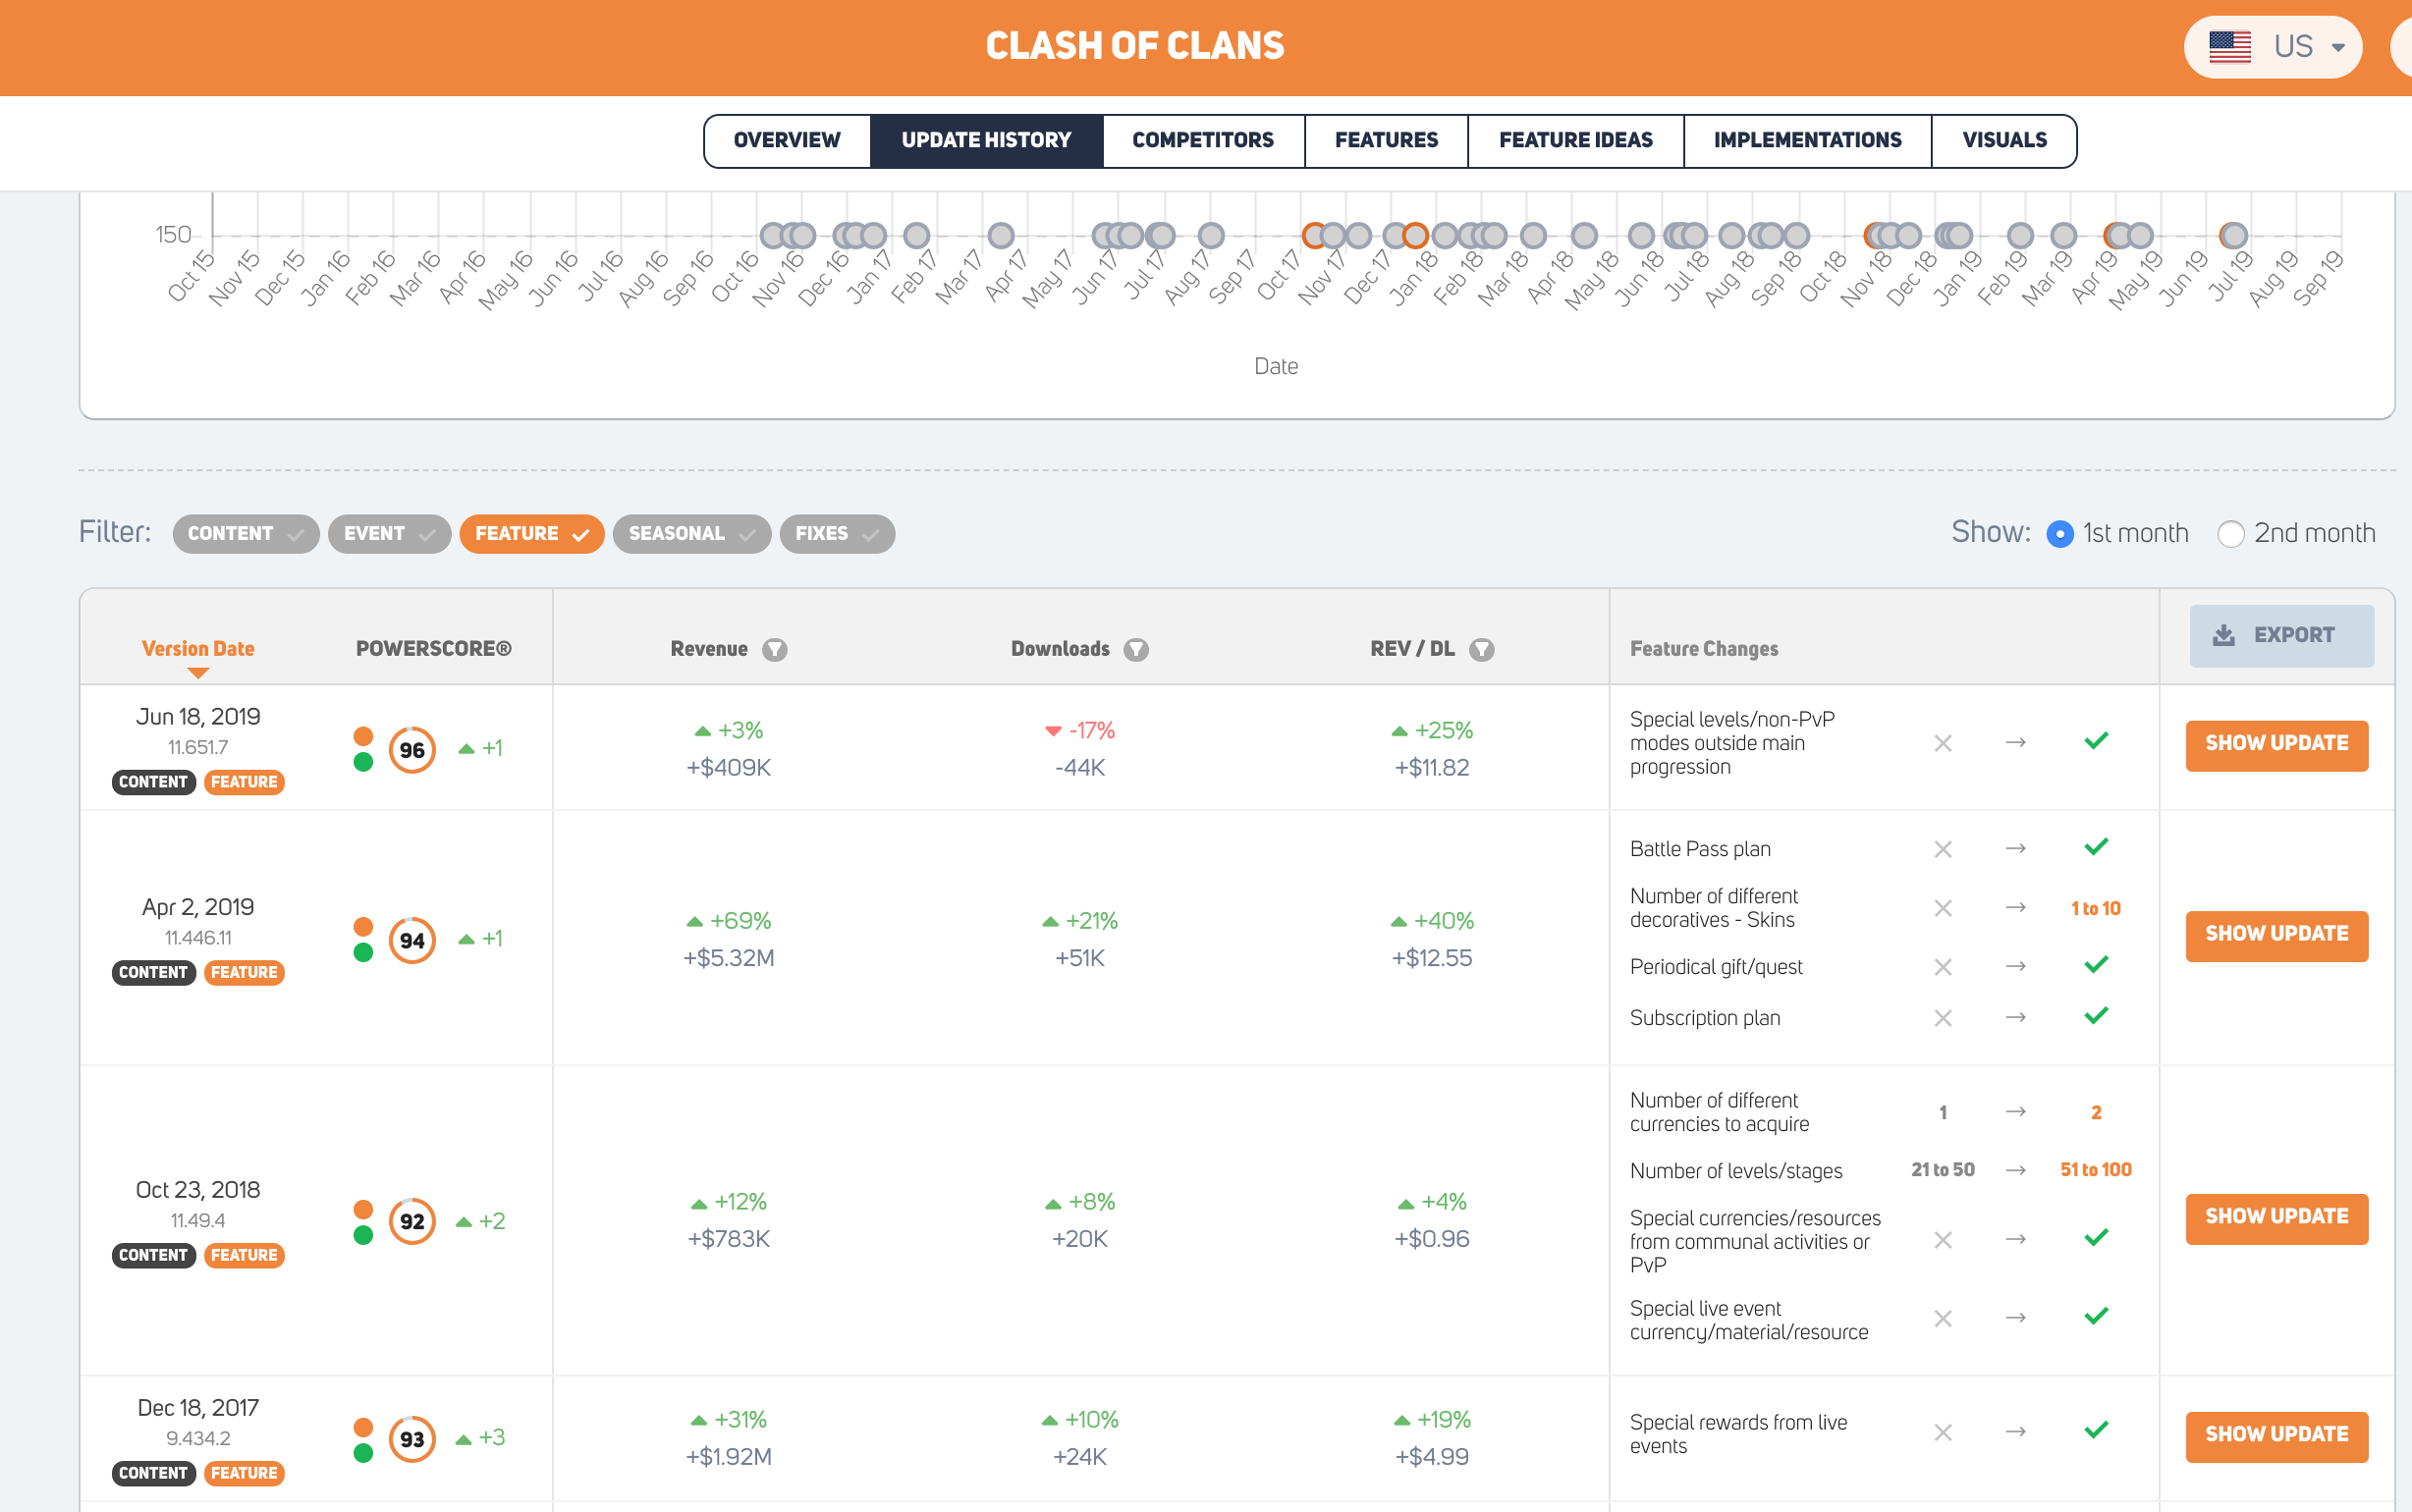
Task: Click the +$12.55 REV/DL value
Action: [x=1432, y=959]
